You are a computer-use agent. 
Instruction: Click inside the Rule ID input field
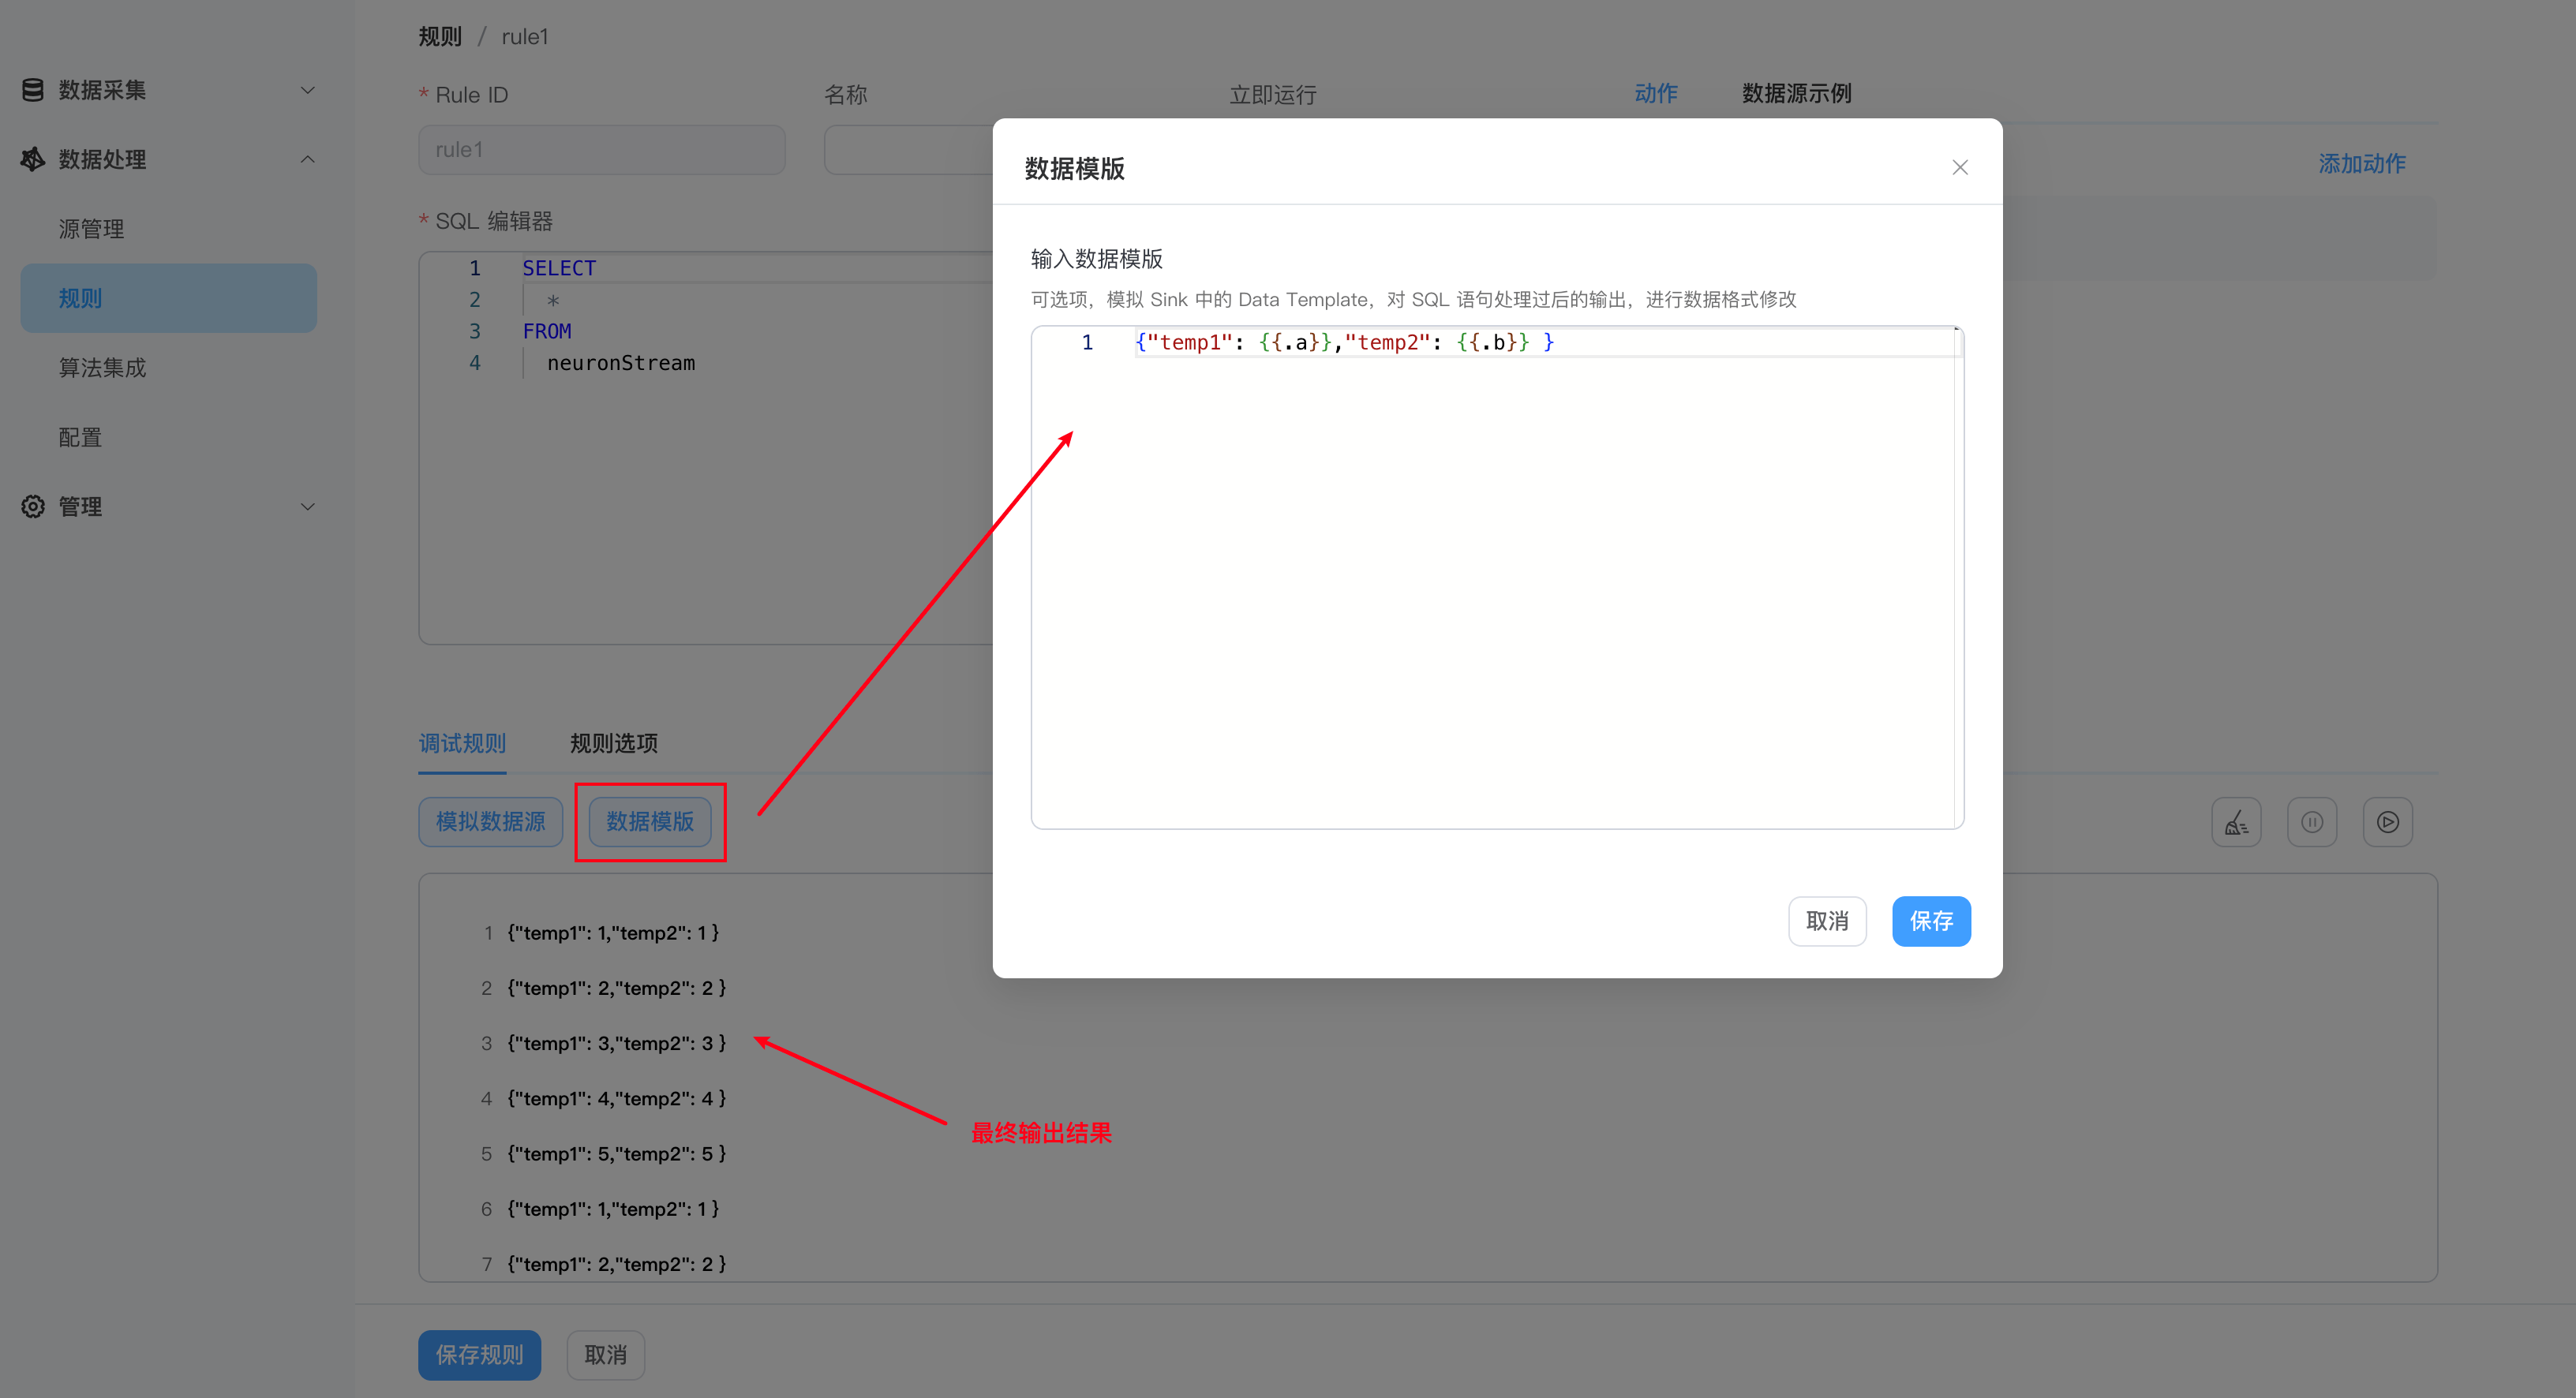click(600, 149)
